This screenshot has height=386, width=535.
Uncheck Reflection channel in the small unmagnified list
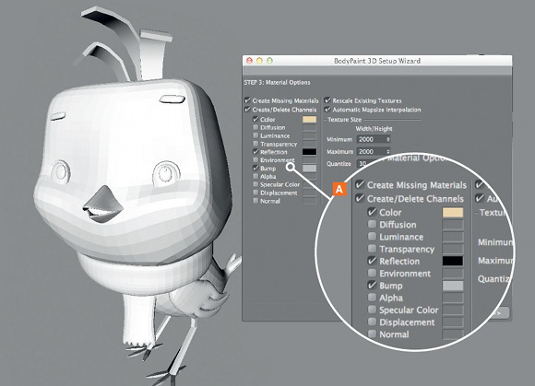coord(255,152)
